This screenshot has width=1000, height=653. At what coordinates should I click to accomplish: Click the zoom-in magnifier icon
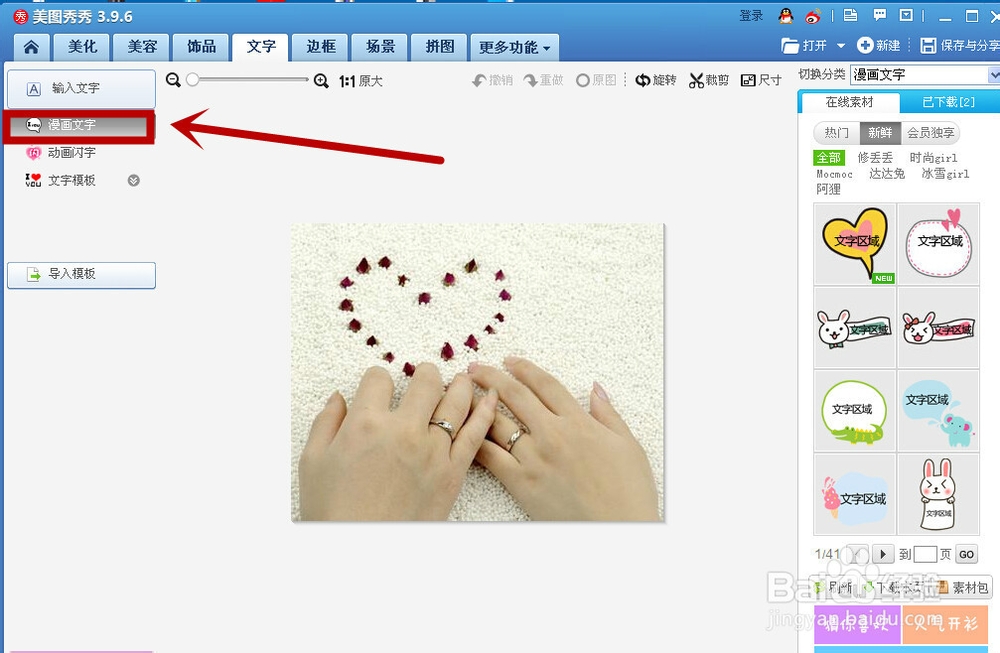click(x=322, y=79)
